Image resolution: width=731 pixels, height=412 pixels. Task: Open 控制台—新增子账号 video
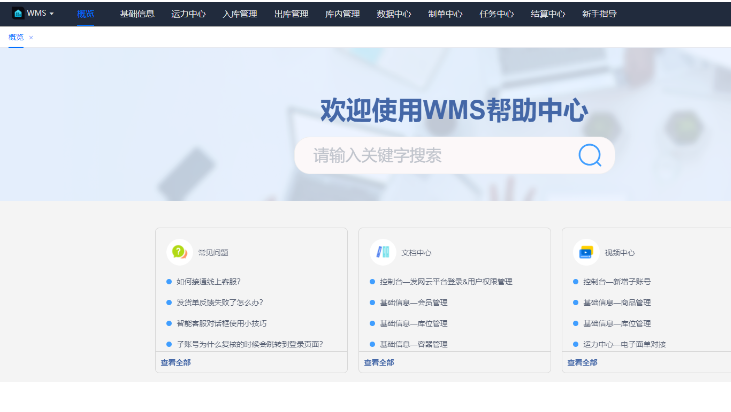617,282
